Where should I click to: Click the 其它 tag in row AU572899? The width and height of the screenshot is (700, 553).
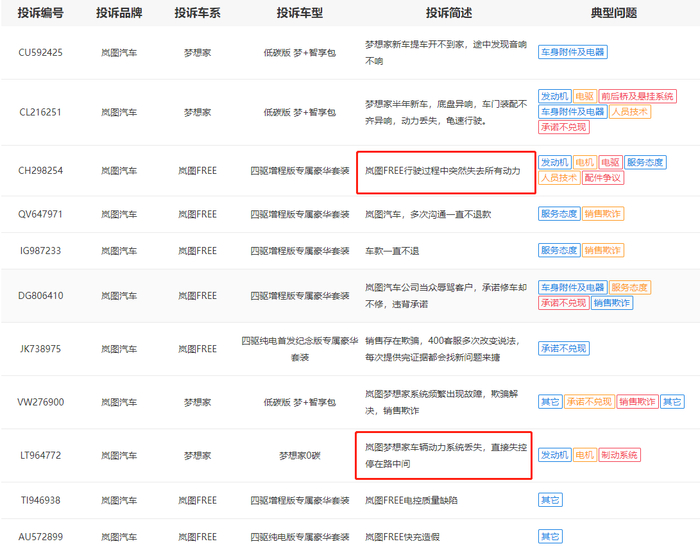(550, 537)
